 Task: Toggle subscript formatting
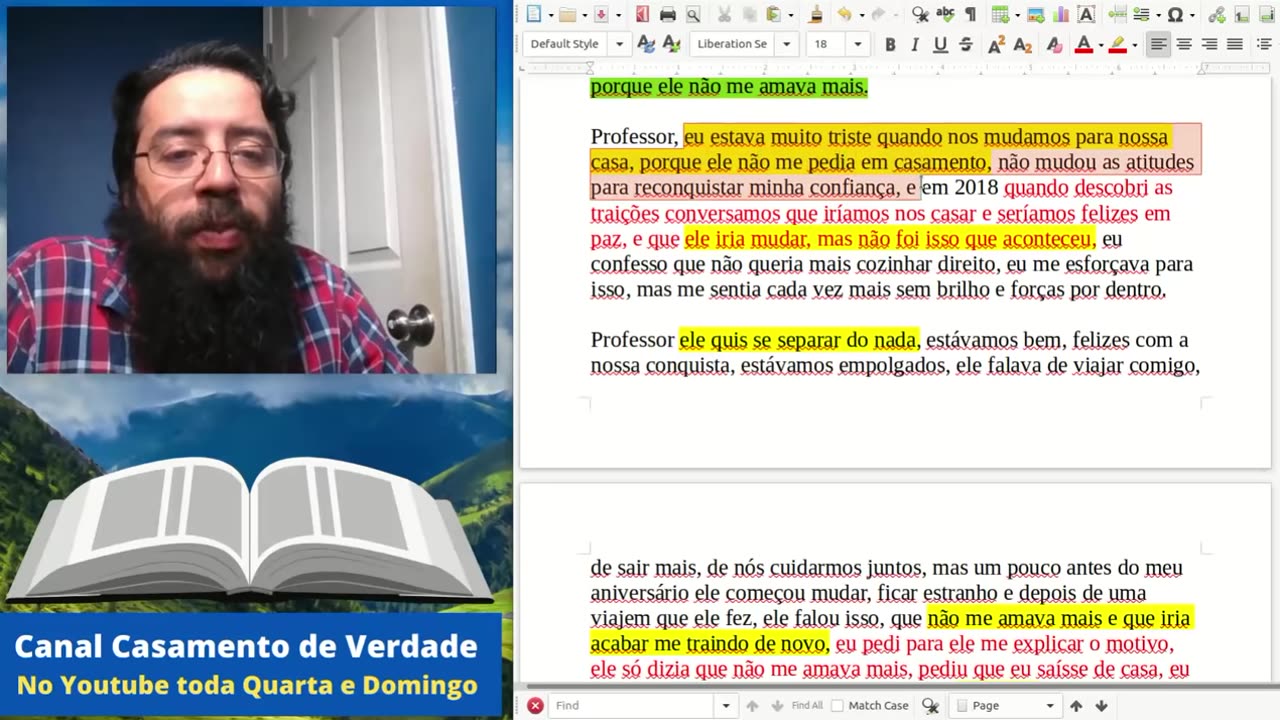coord(1022,44)
